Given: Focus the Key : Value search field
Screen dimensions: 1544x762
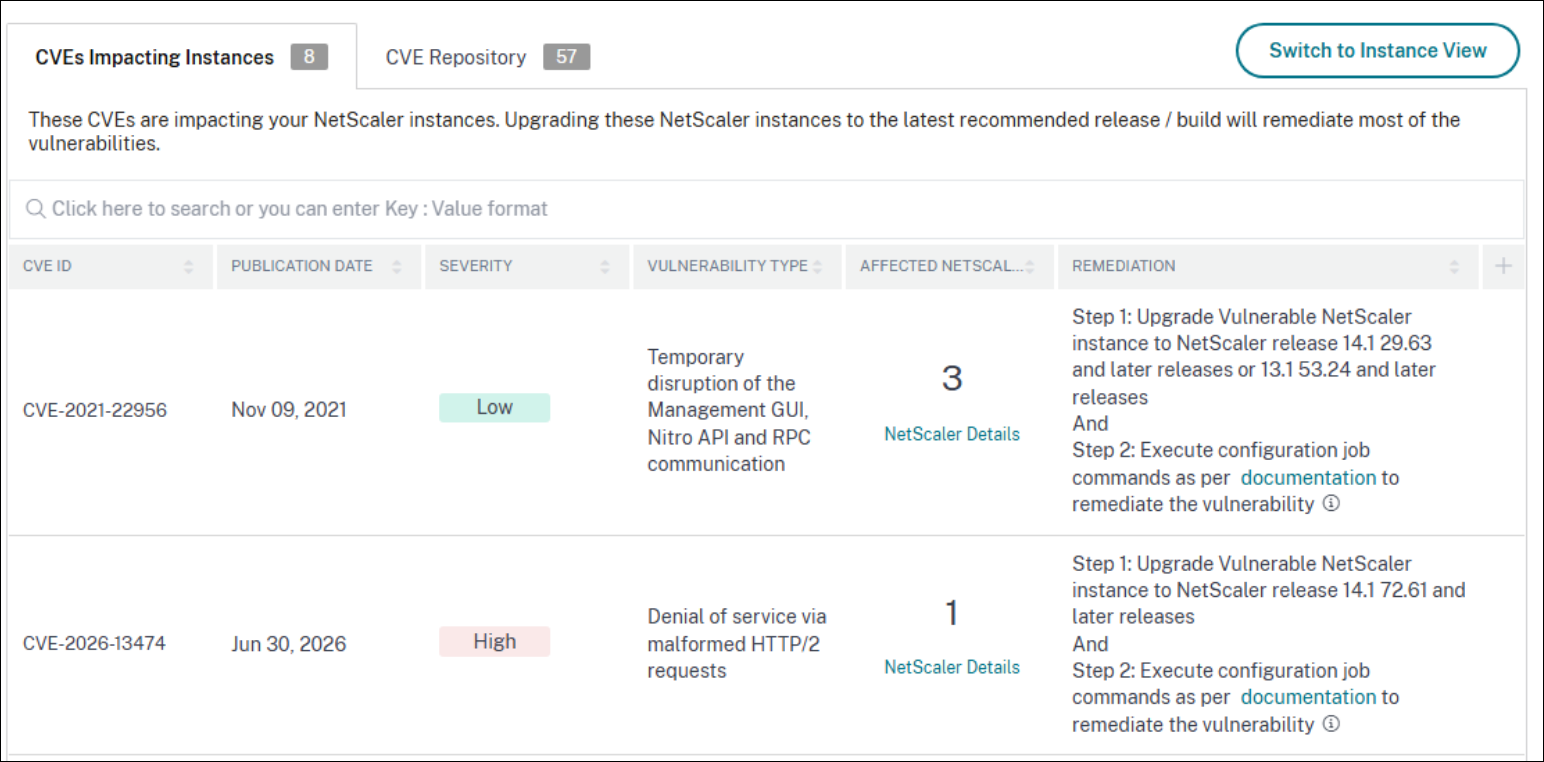Looking at the screenshot, I should (767, 209).
